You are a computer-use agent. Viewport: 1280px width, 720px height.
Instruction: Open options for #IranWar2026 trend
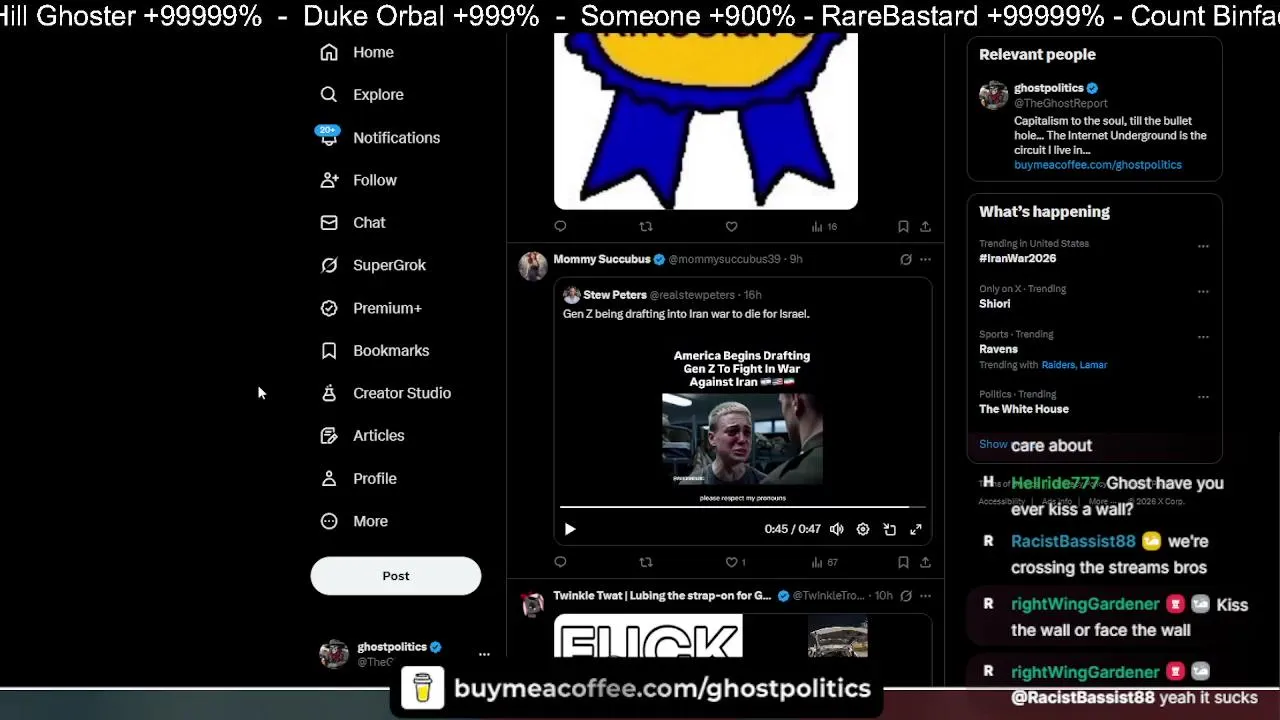tap(1203, 246)
